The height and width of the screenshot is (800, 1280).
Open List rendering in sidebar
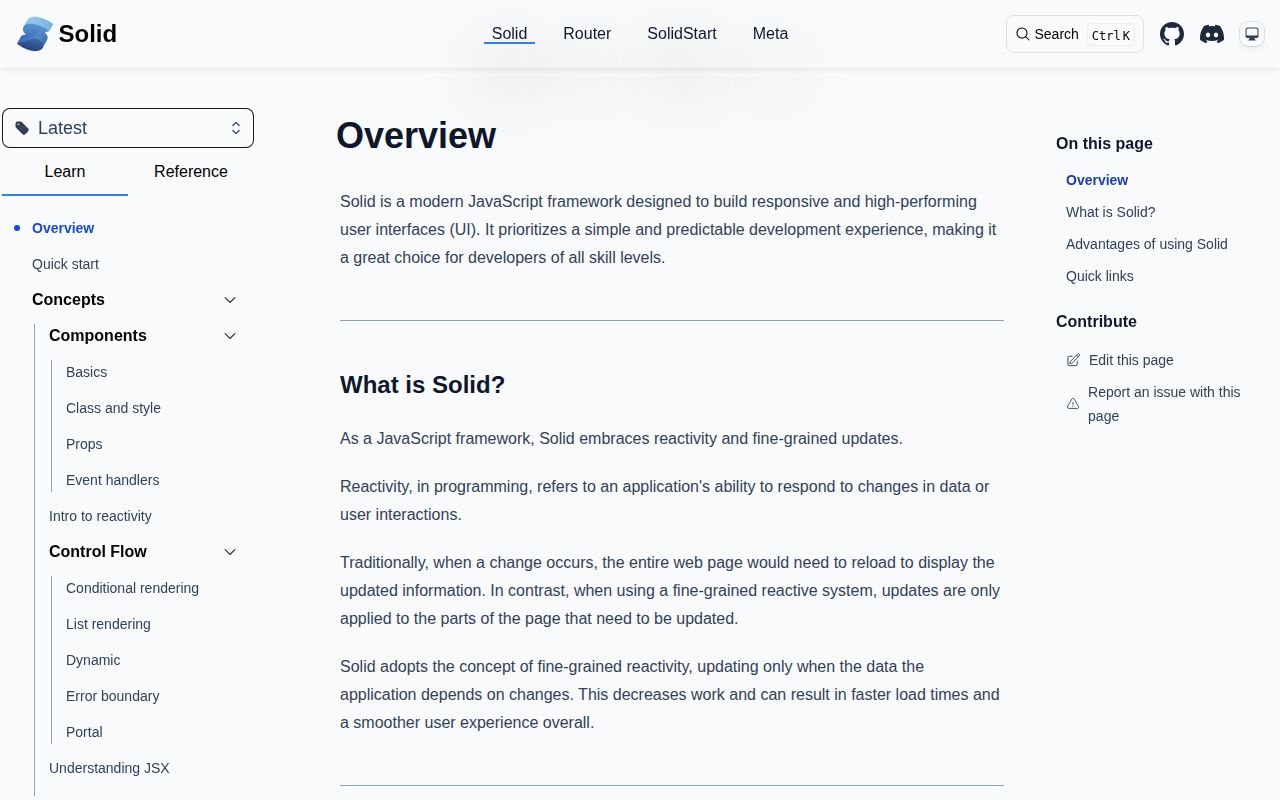(108, 624)
